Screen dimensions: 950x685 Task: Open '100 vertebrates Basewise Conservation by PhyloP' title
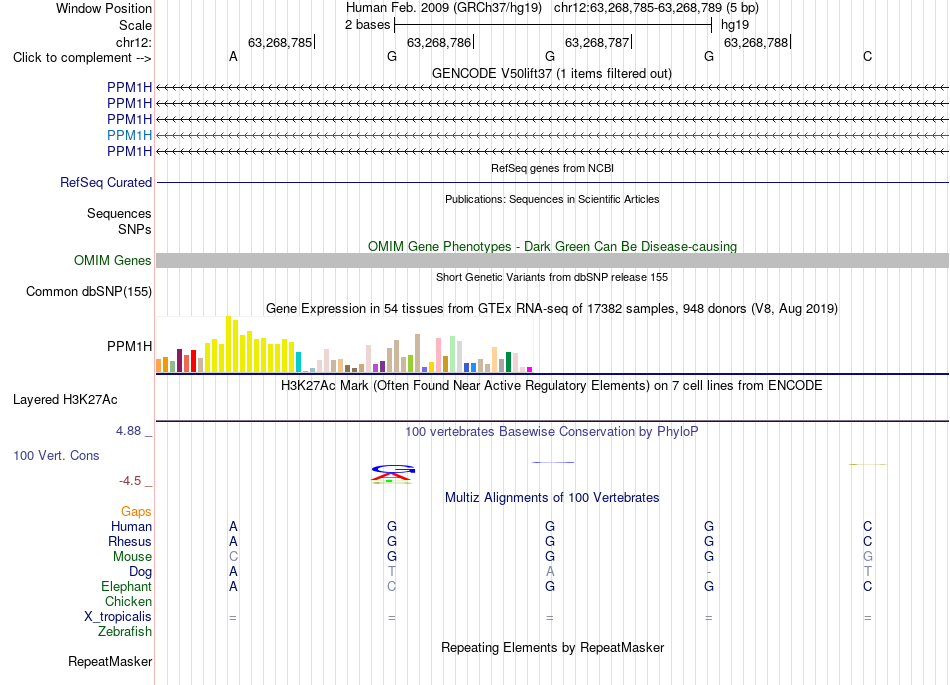point(552,432)
